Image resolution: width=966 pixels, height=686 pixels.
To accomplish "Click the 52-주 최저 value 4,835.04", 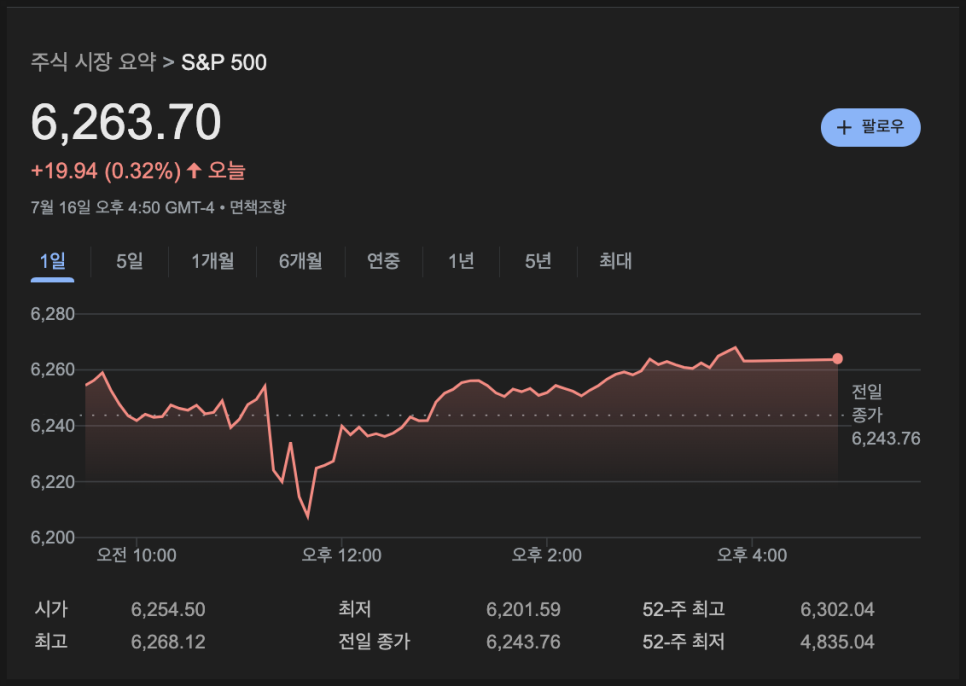I will 837,642.
